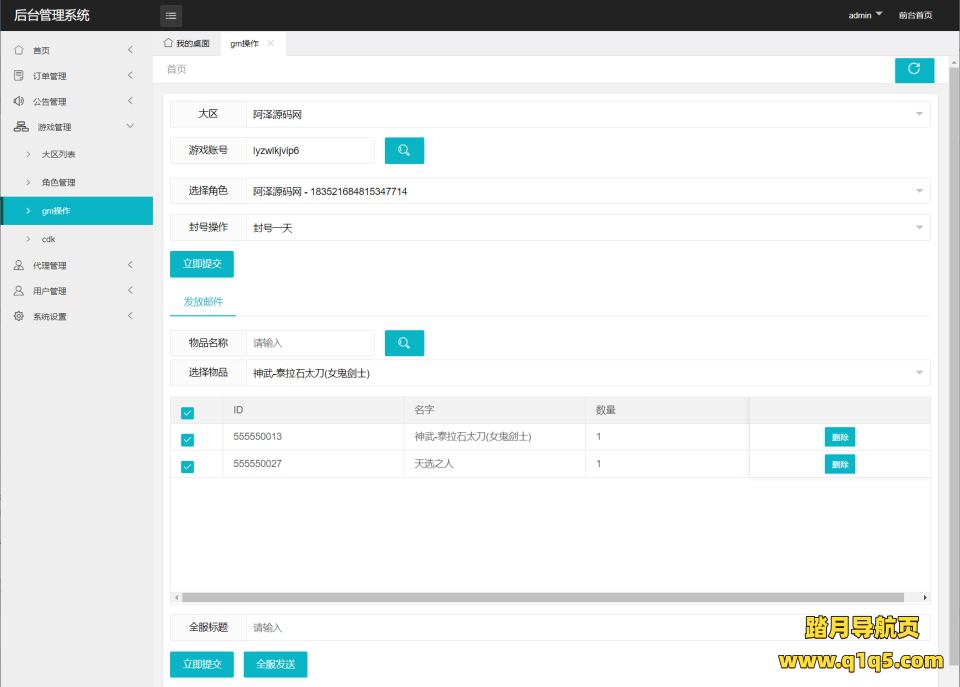Image resolution: width=960 pixels, height=687 pixels.
Task: Uncheck the row with ID 555550013
Action: 187,439
